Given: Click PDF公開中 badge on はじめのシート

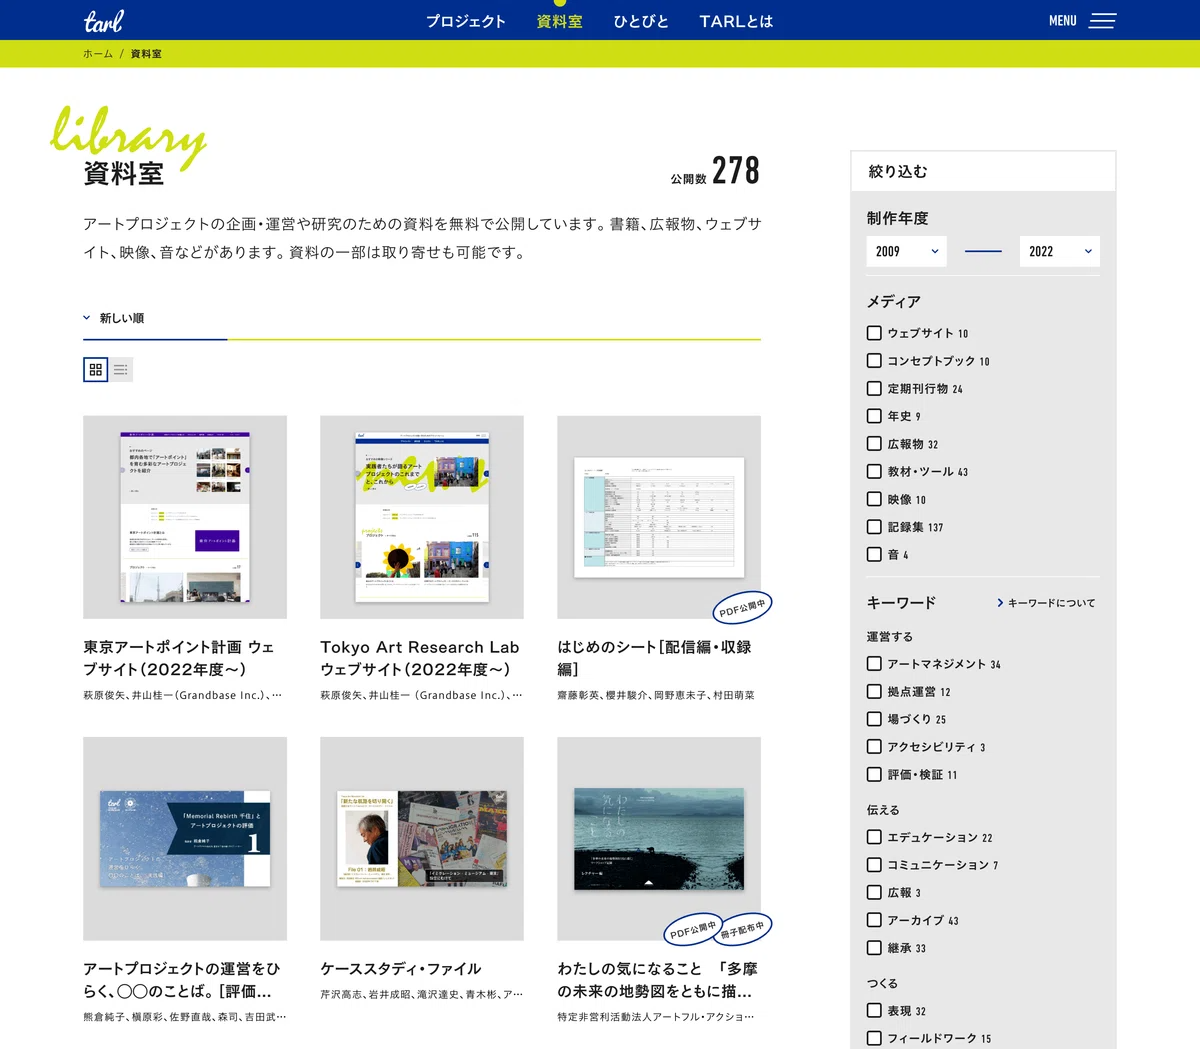Looking at the screenshot, I should [741, 607].
